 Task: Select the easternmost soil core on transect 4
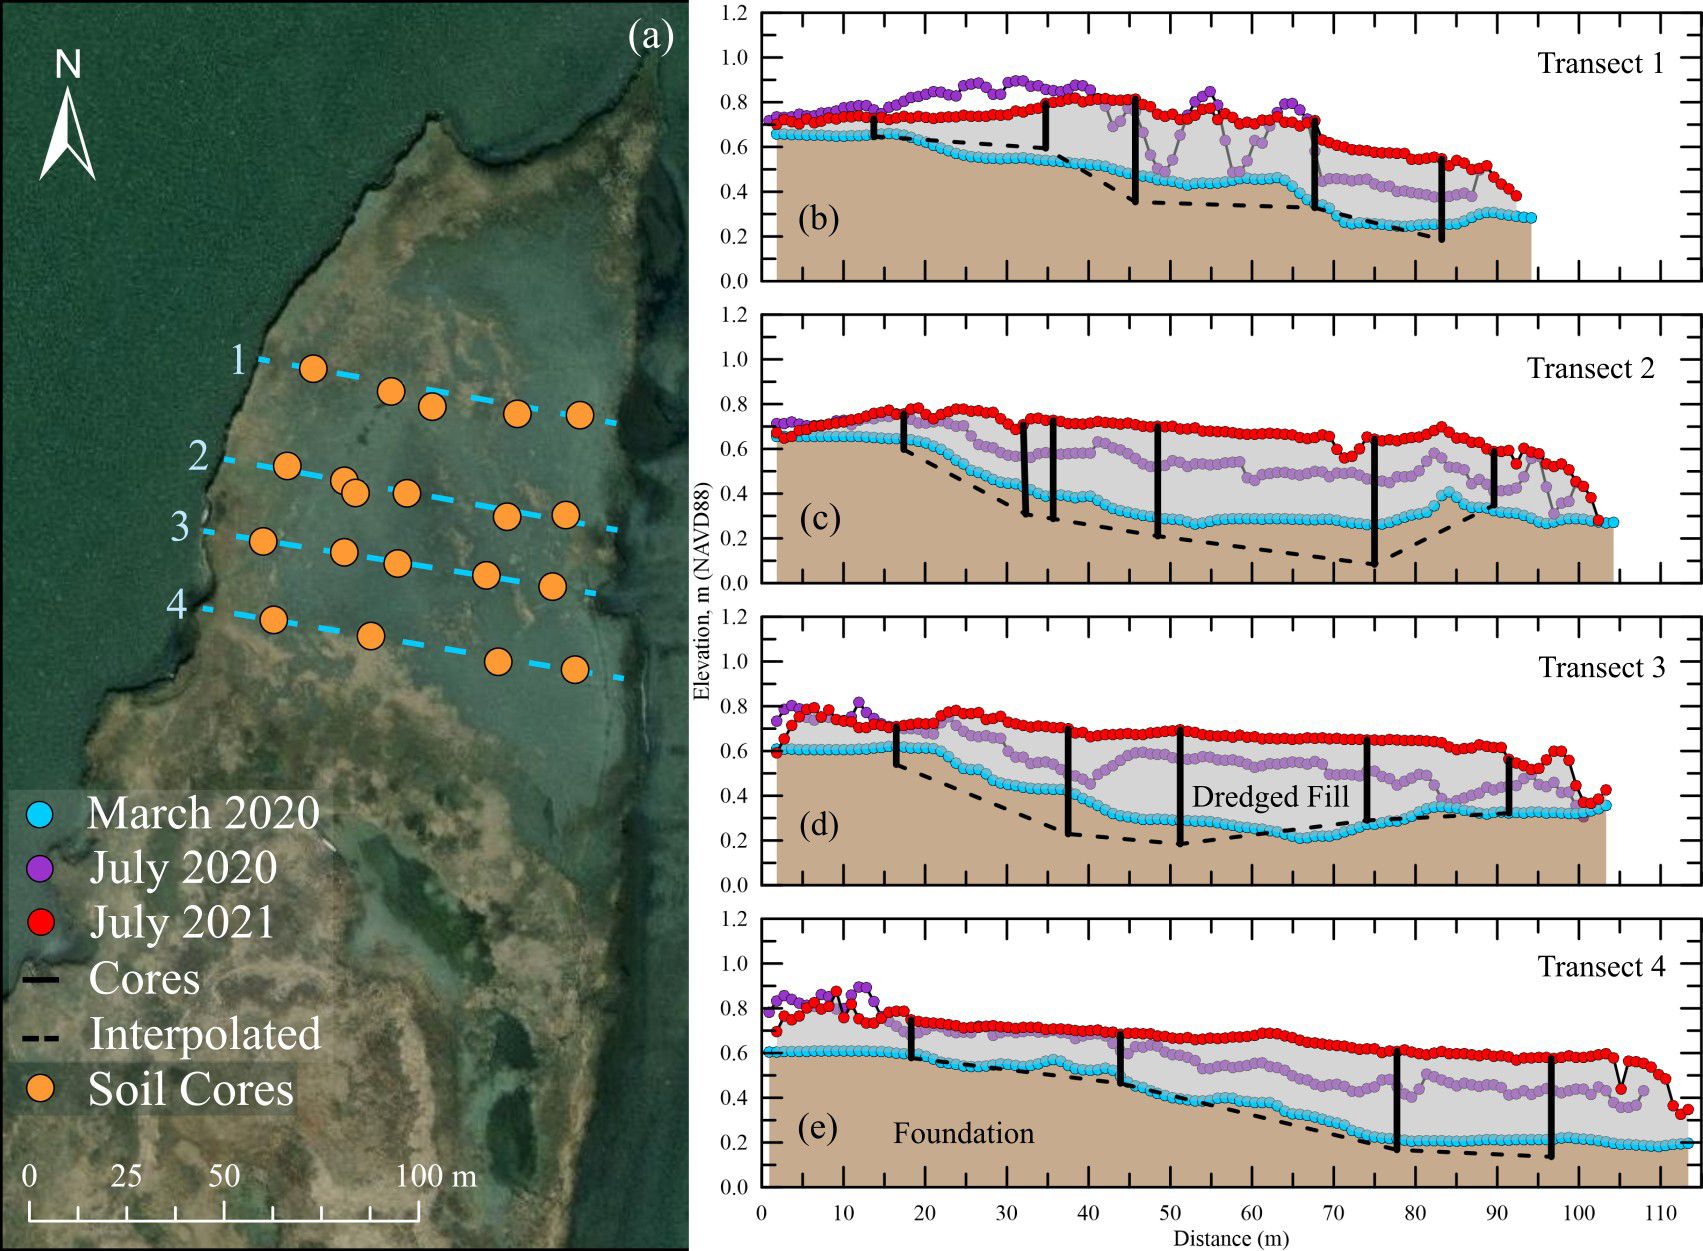click(574, 669)
